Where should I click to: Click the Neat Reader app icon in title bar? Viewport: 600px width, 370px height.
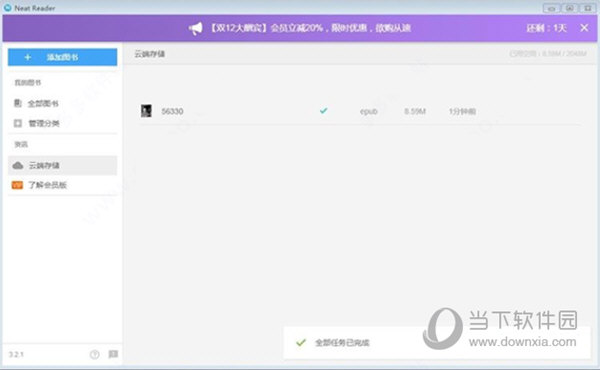pos(7,7)
